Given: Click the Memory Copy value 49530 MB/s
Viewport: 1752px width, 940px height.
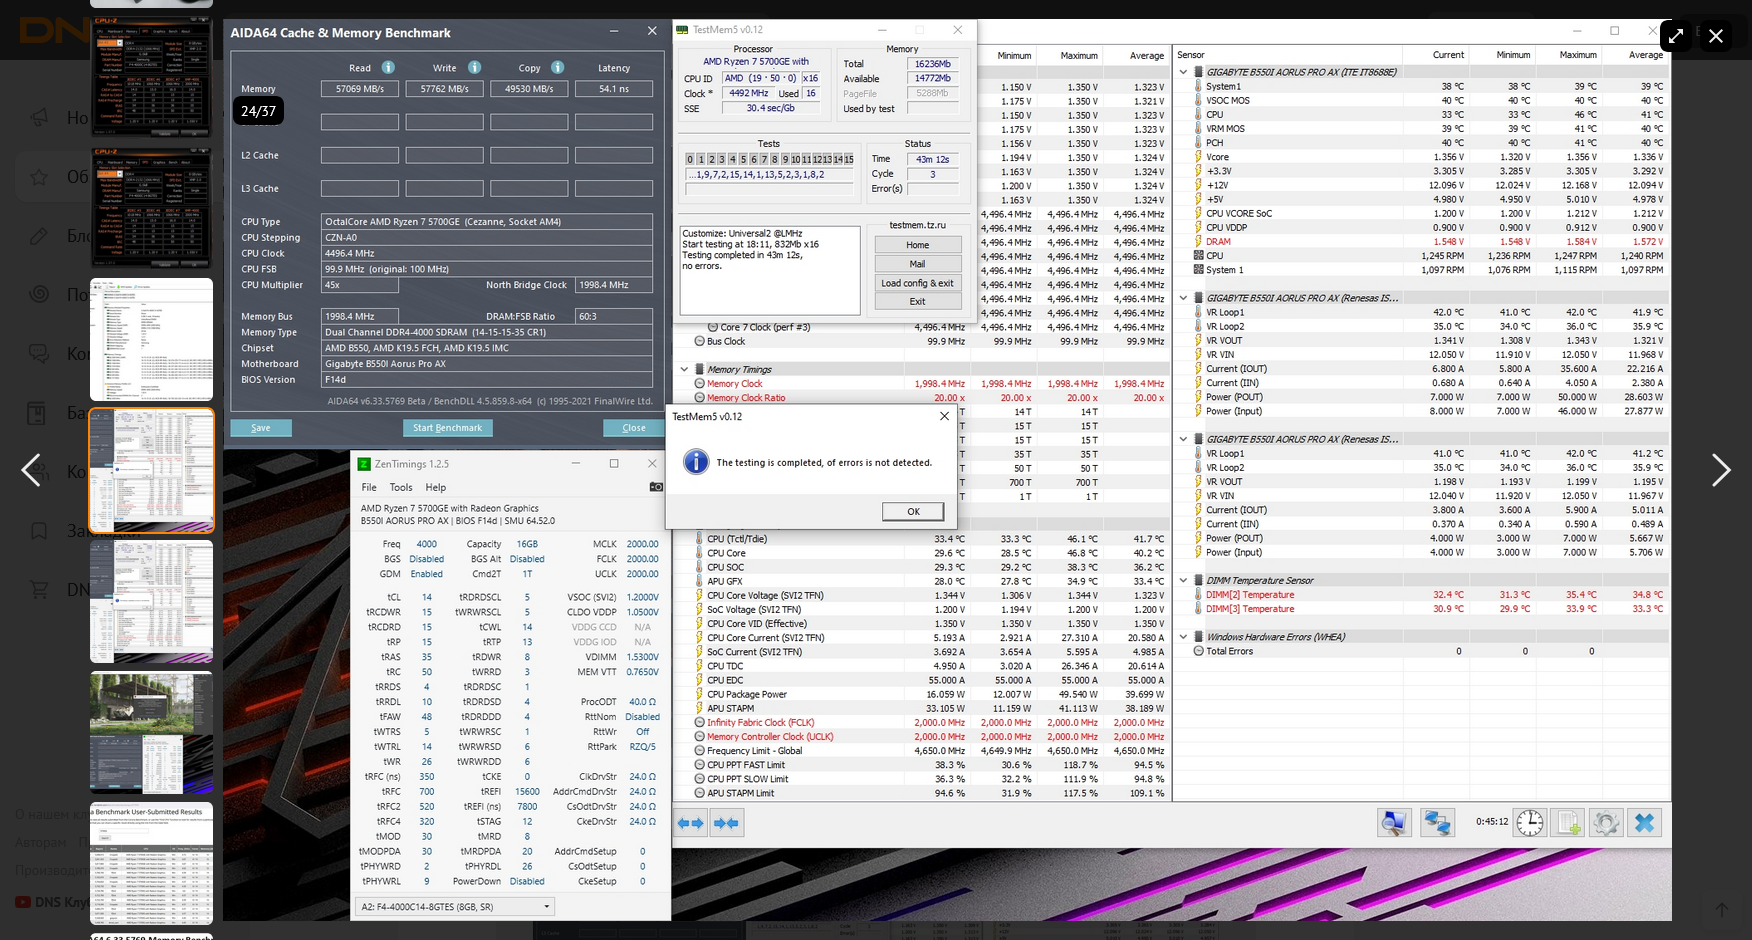Looking at the screenshot, I should [529, 89].
